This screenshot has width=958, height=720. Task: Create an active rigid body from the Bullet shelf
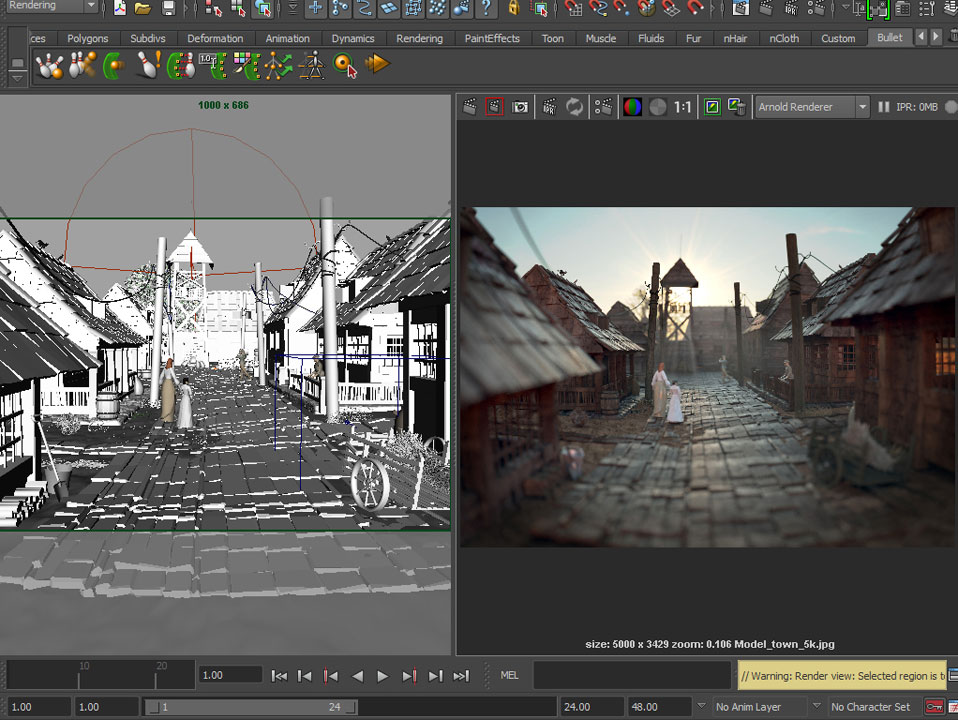pos(50,64)
